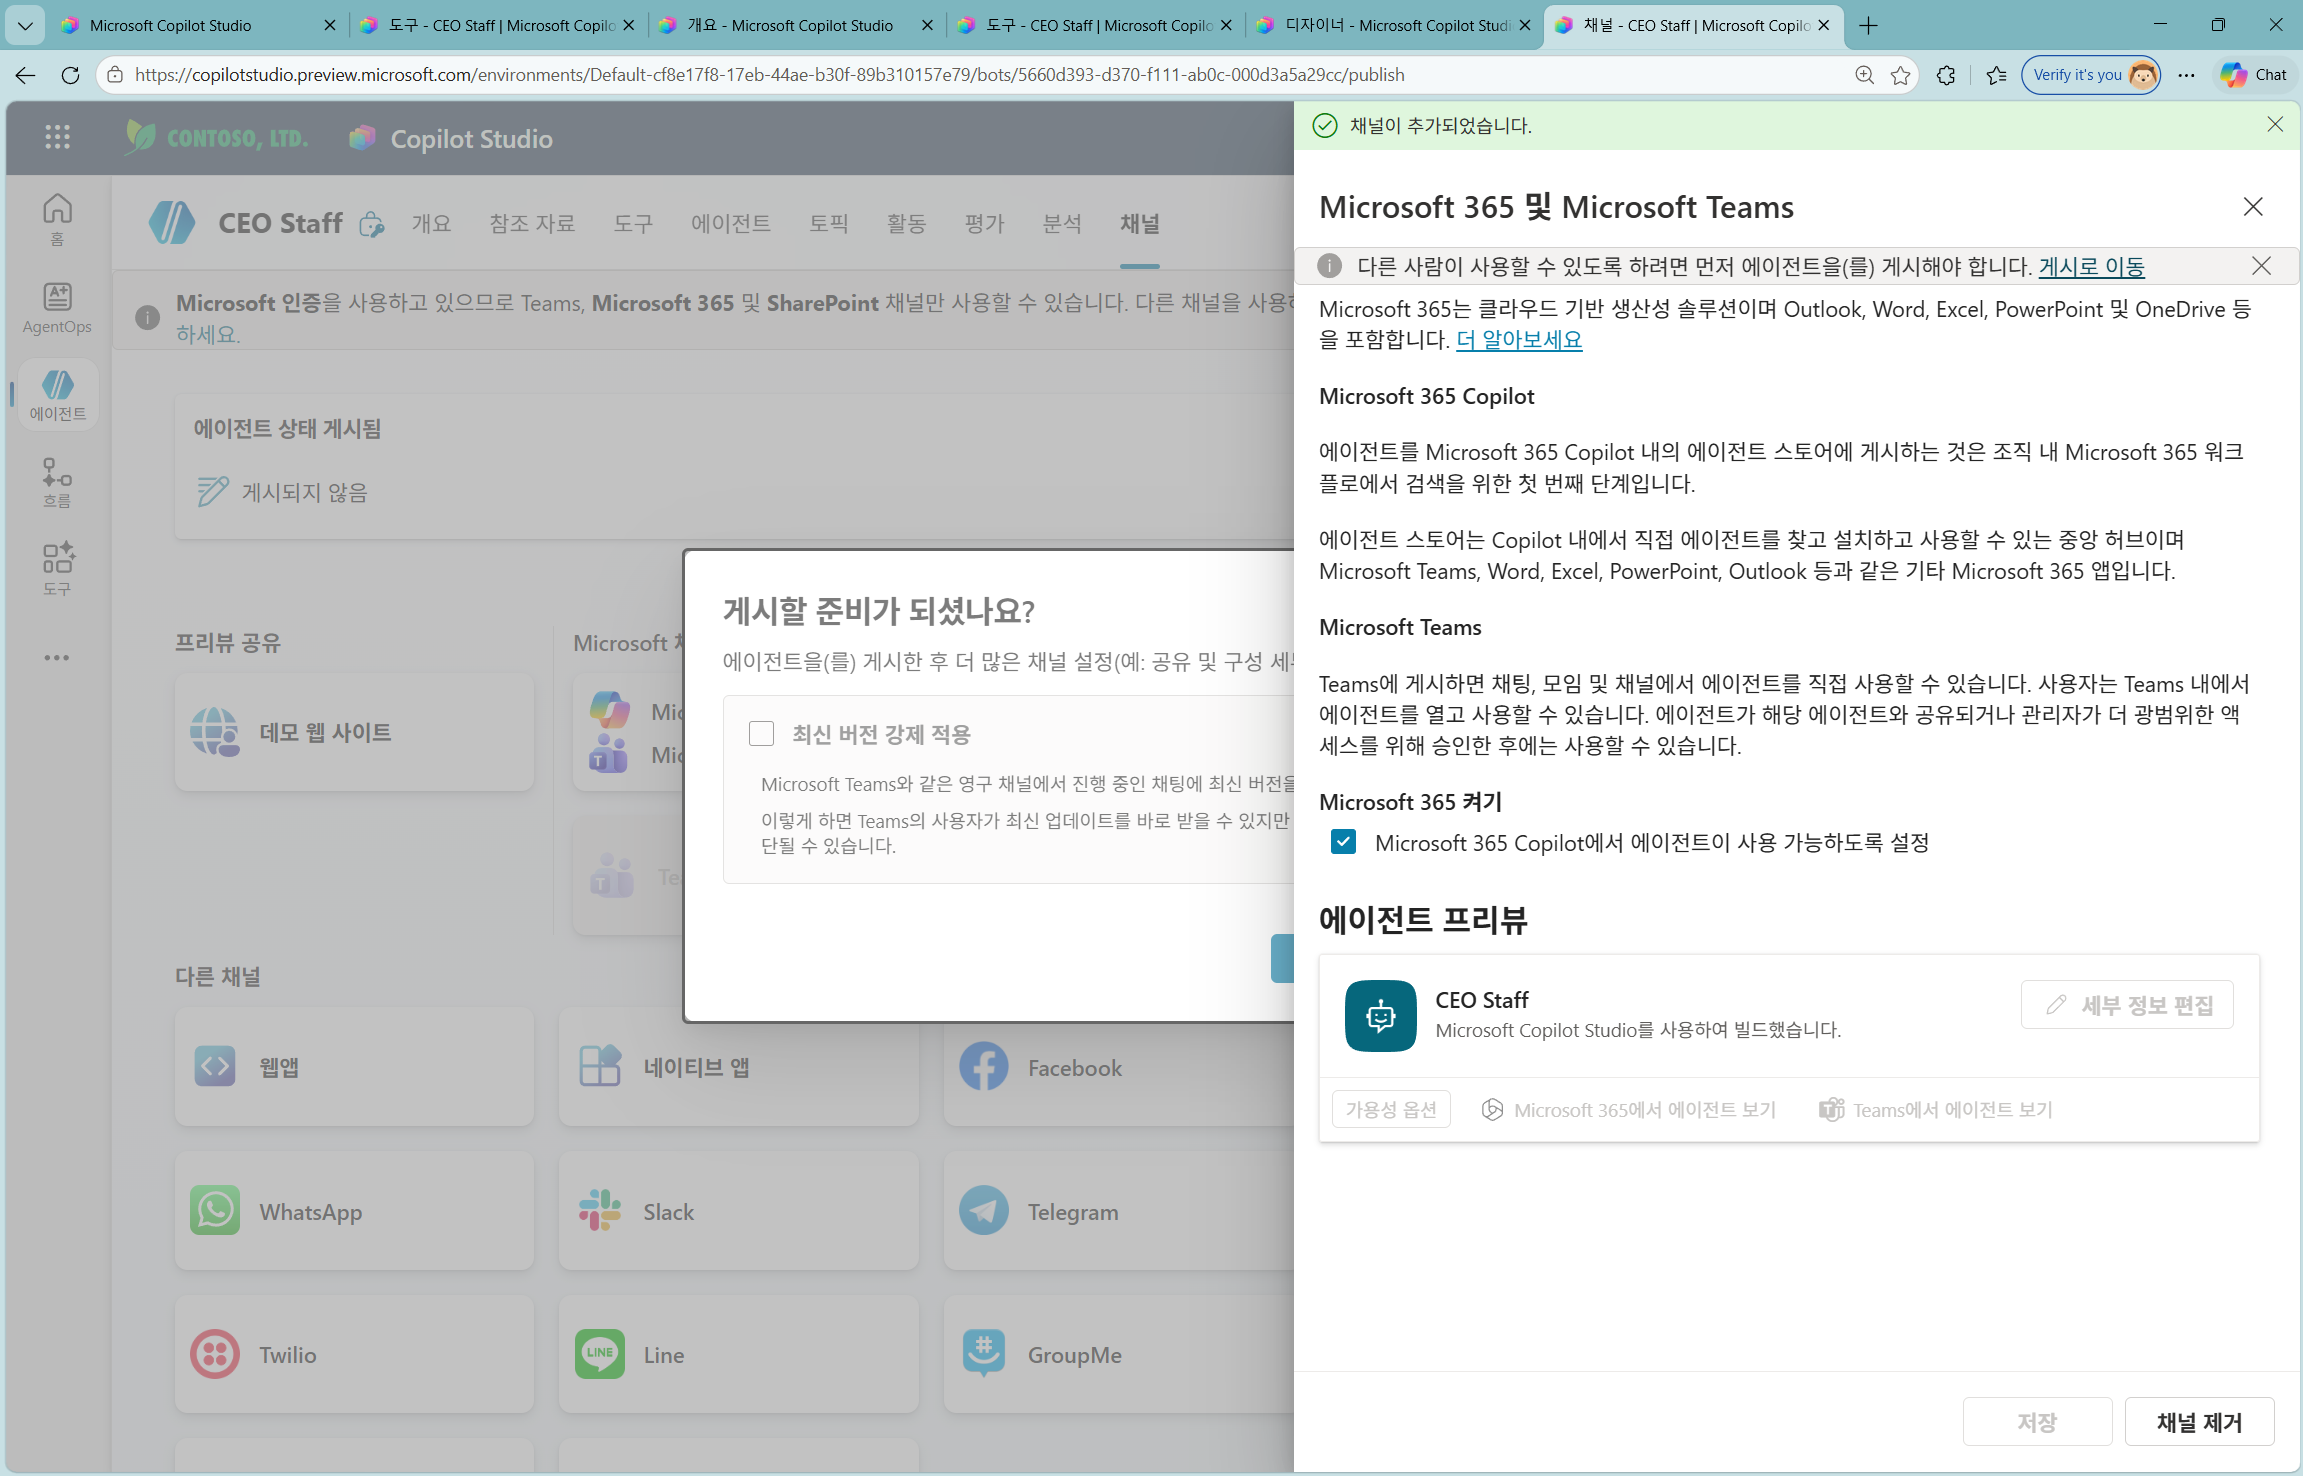Select the 채널 tab
This screenshot has height=1476, width=2303.
1140,224
